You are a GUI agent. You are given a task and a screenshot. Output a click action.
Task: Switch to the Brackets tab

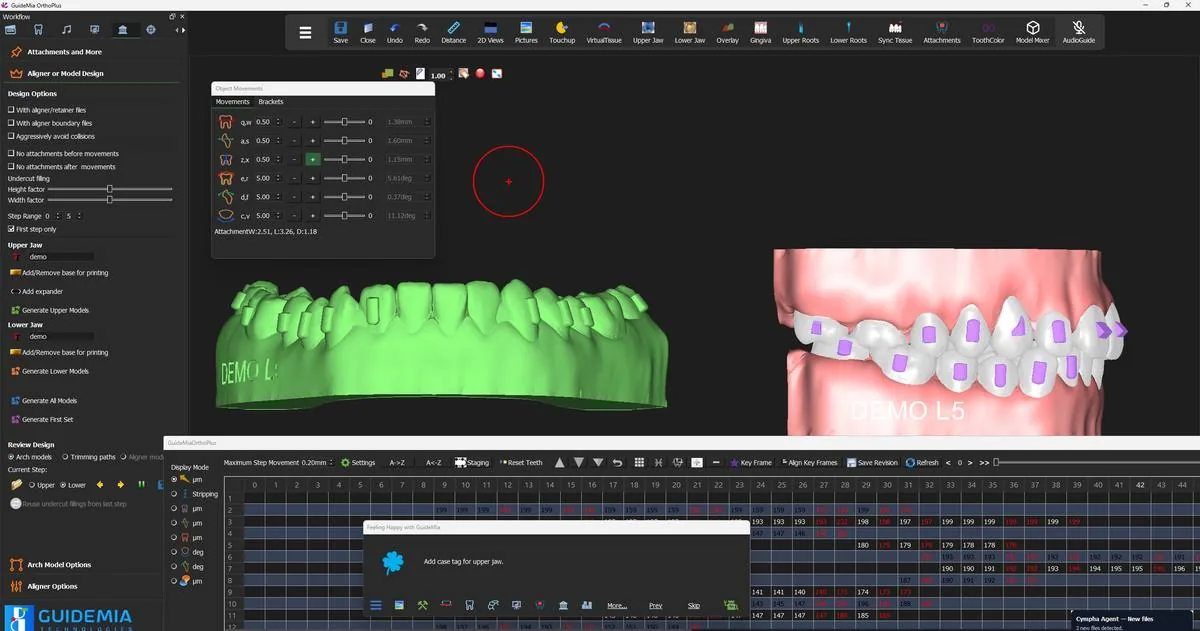pyautogui.click(x=271, y=102)
